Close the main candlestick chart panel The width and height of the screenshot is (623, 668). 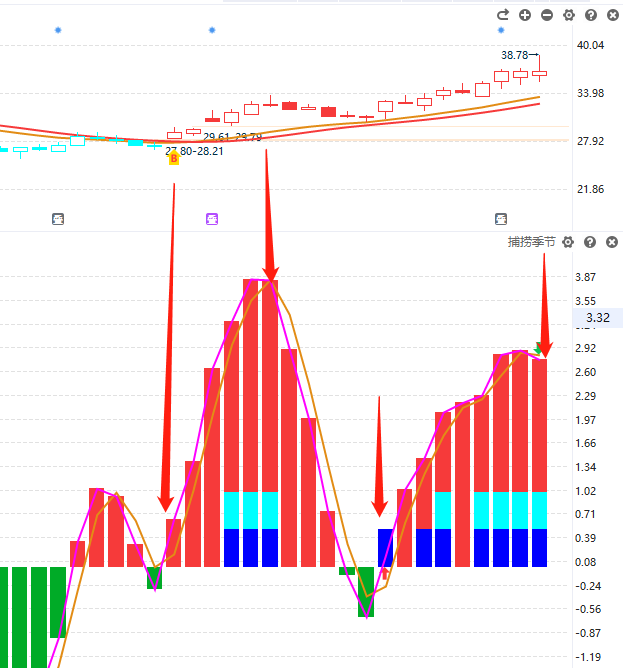coord(612,15)
